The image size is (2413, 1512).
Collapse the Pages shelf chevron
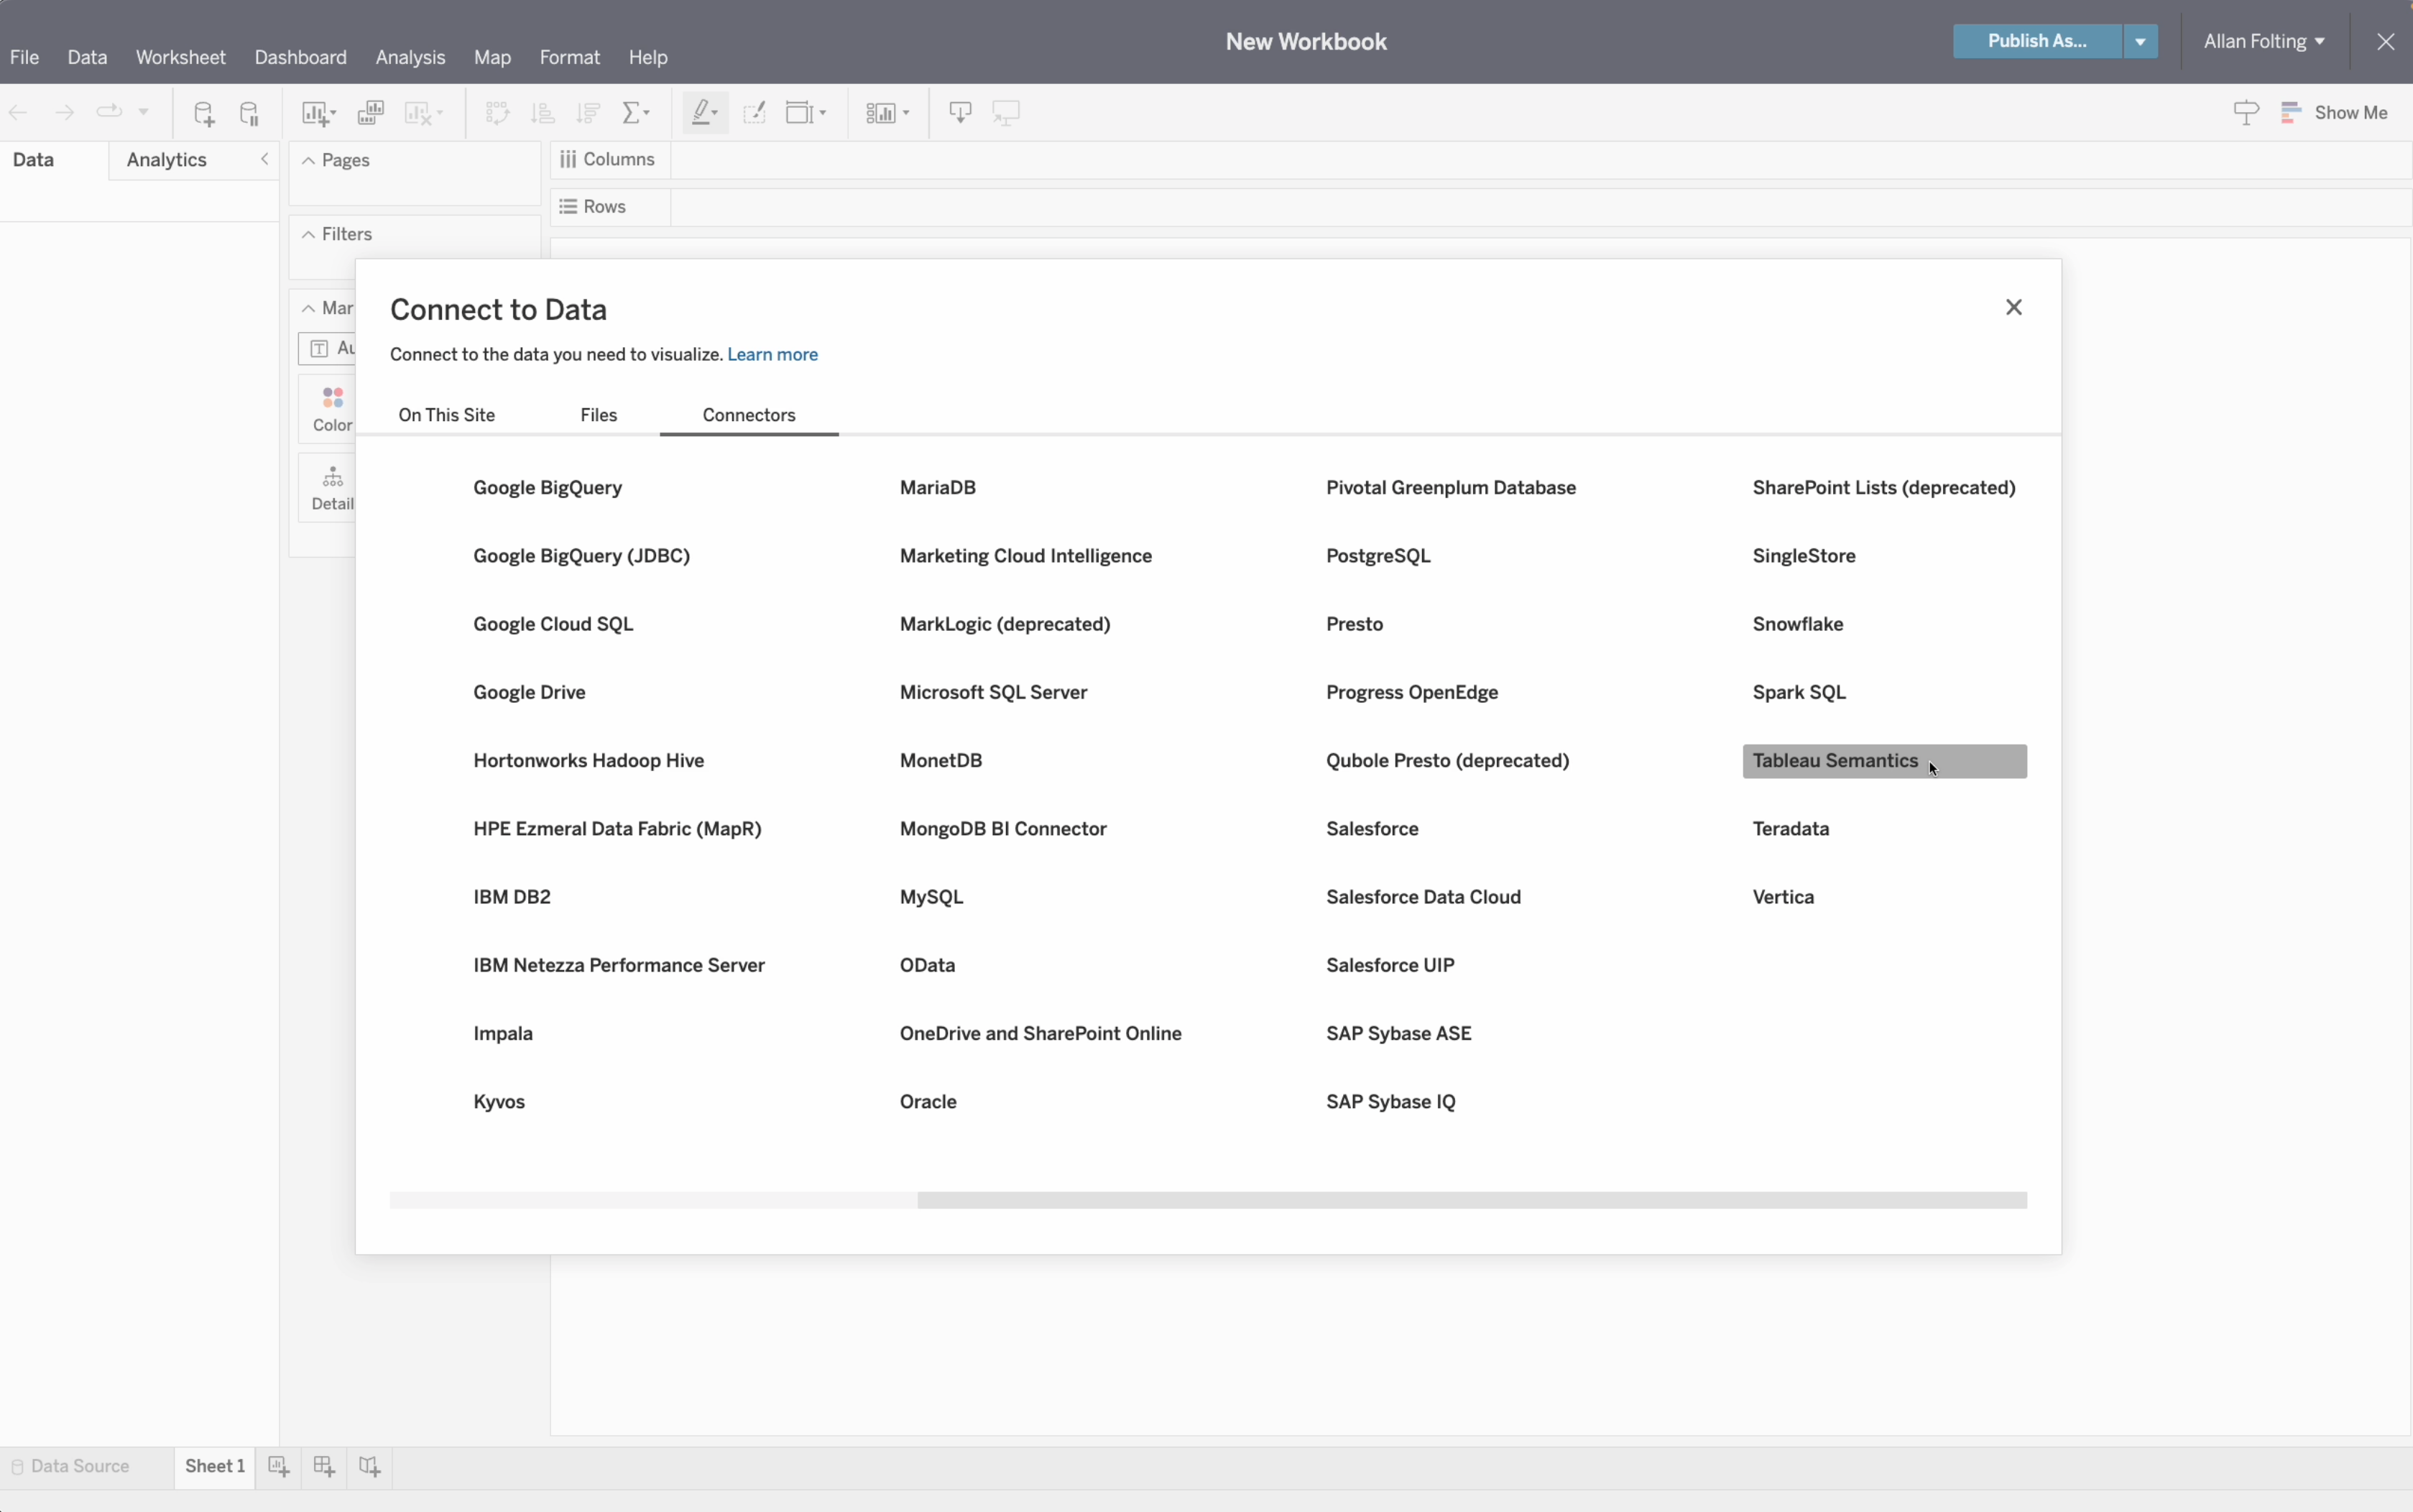tap(309, 161)
